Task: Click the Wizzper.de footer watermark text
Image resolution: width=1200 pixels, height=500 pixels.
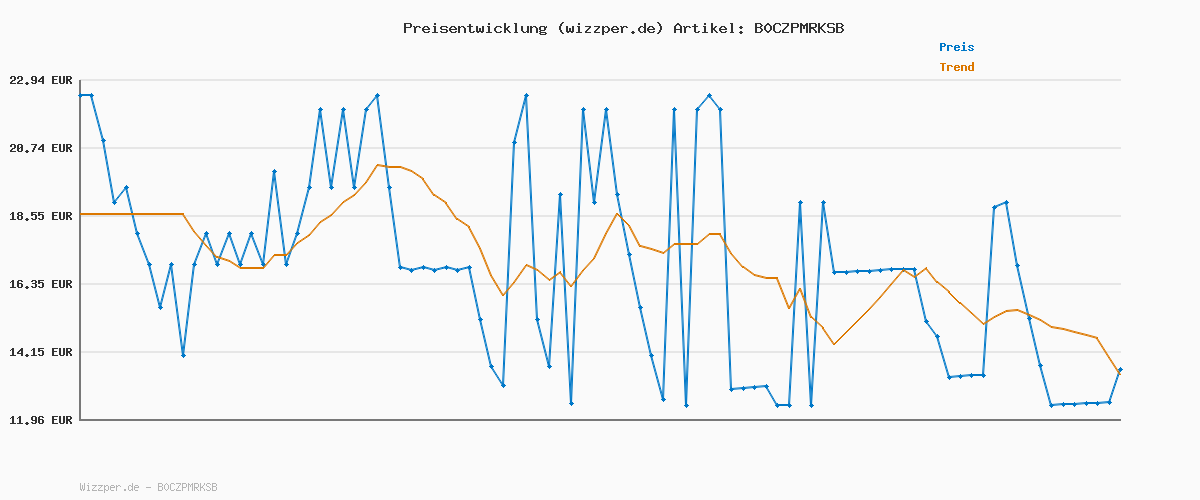Action: pos(148,487)
